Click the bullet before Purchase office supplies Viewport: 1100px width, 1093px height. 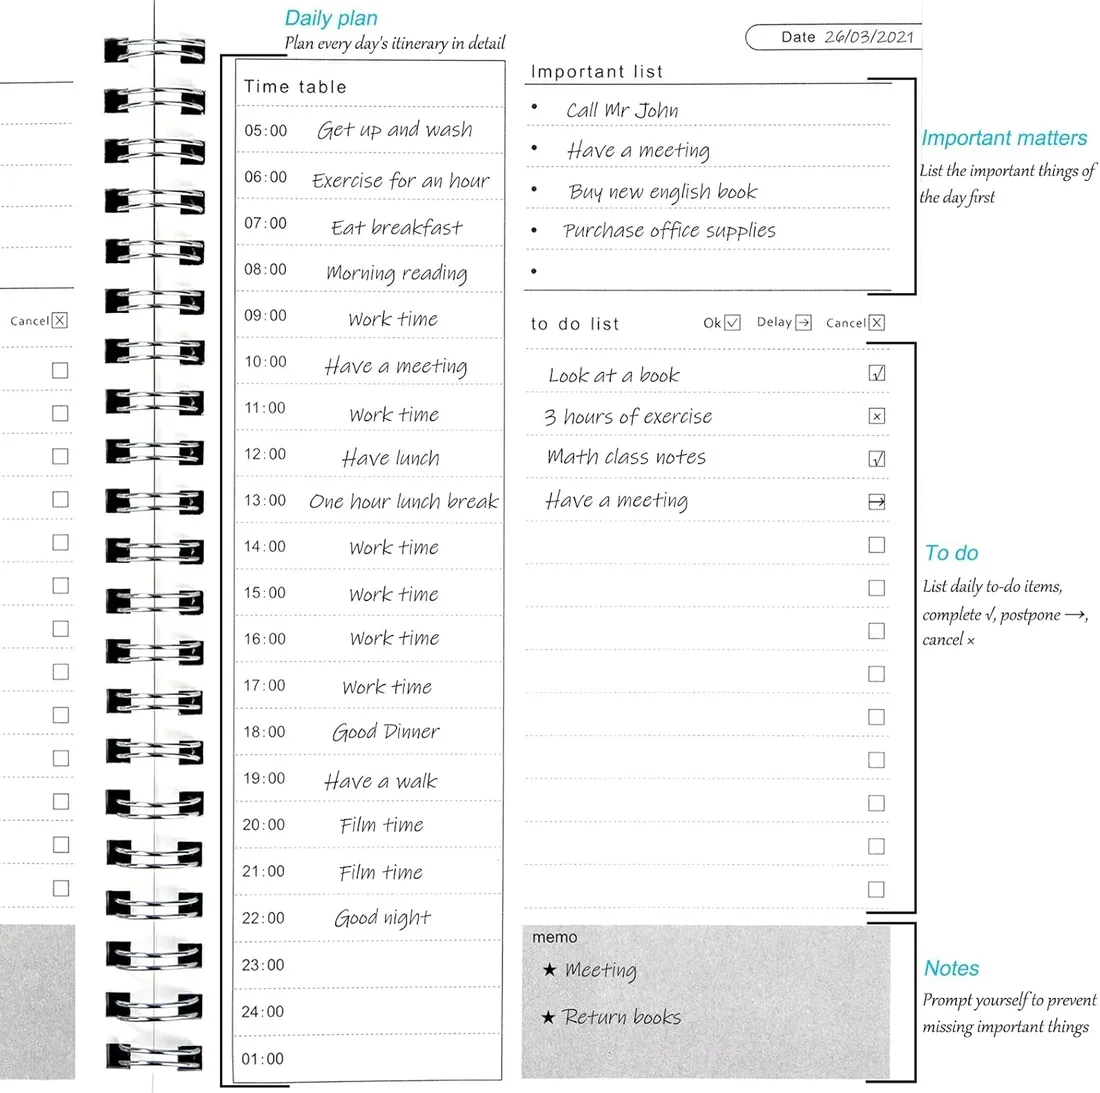pyautogui.click(x=535, y=231)
